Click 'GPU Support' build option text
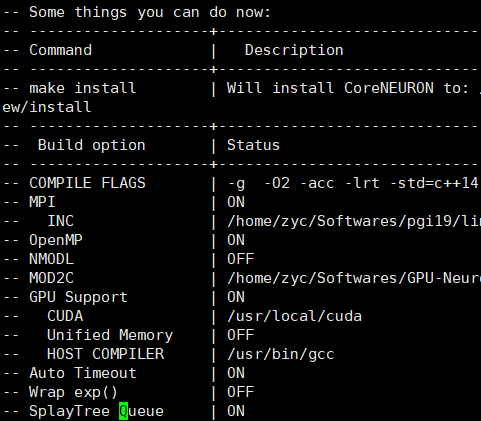The width and height of the screenshot is (481, 421). (78, 297)
